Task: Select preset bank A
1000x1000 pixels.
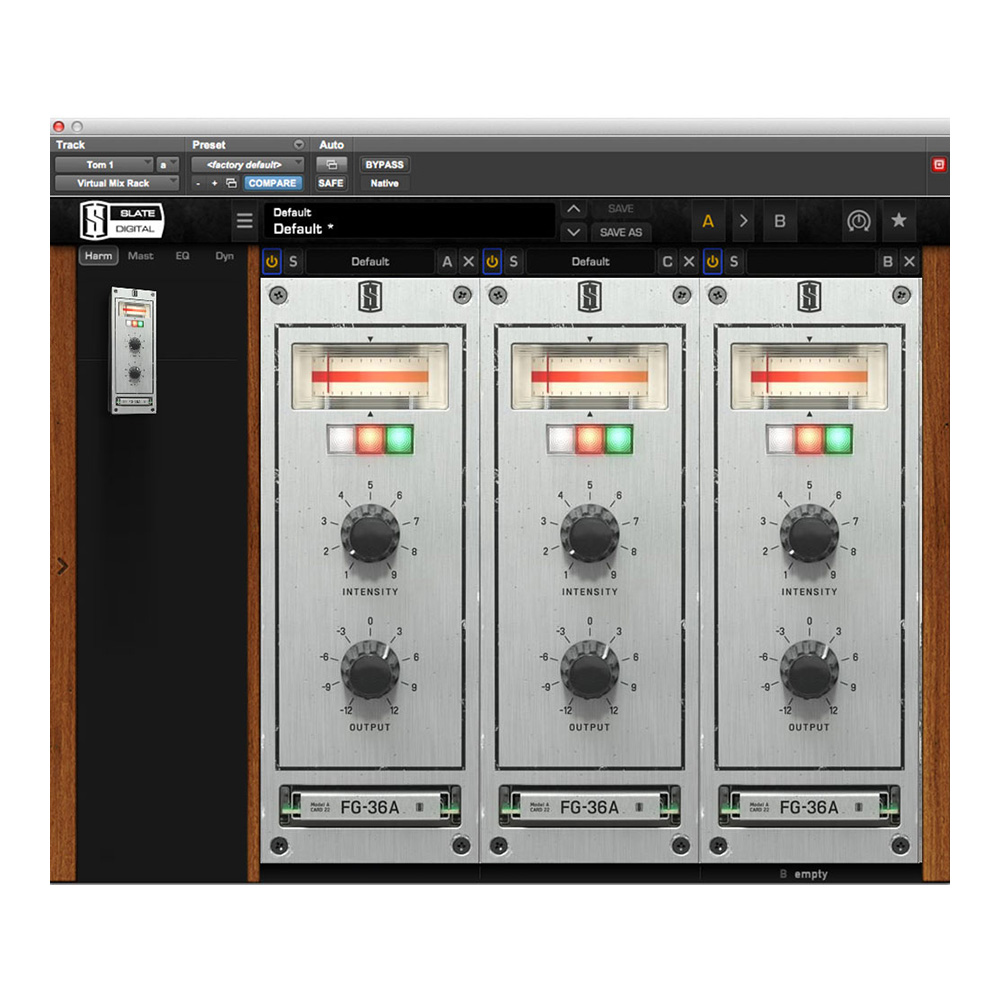Action: pyautogui.click(x=708, y=221)
